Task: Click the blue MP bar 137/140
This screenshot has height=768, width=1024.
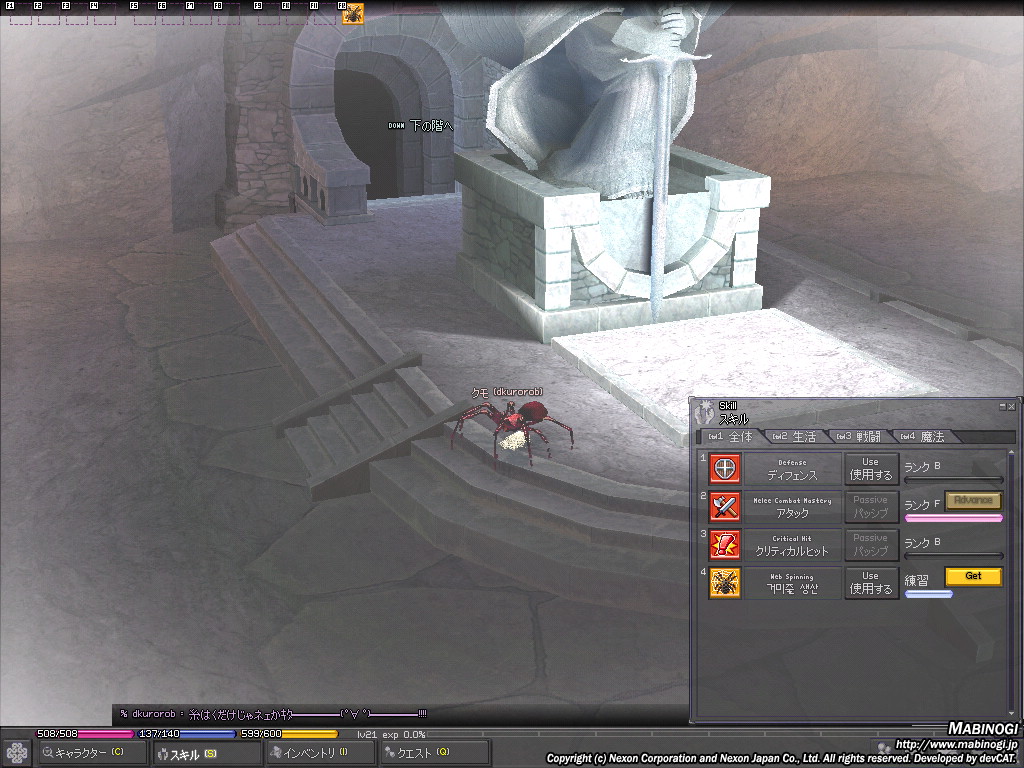Action: [187, 734]
